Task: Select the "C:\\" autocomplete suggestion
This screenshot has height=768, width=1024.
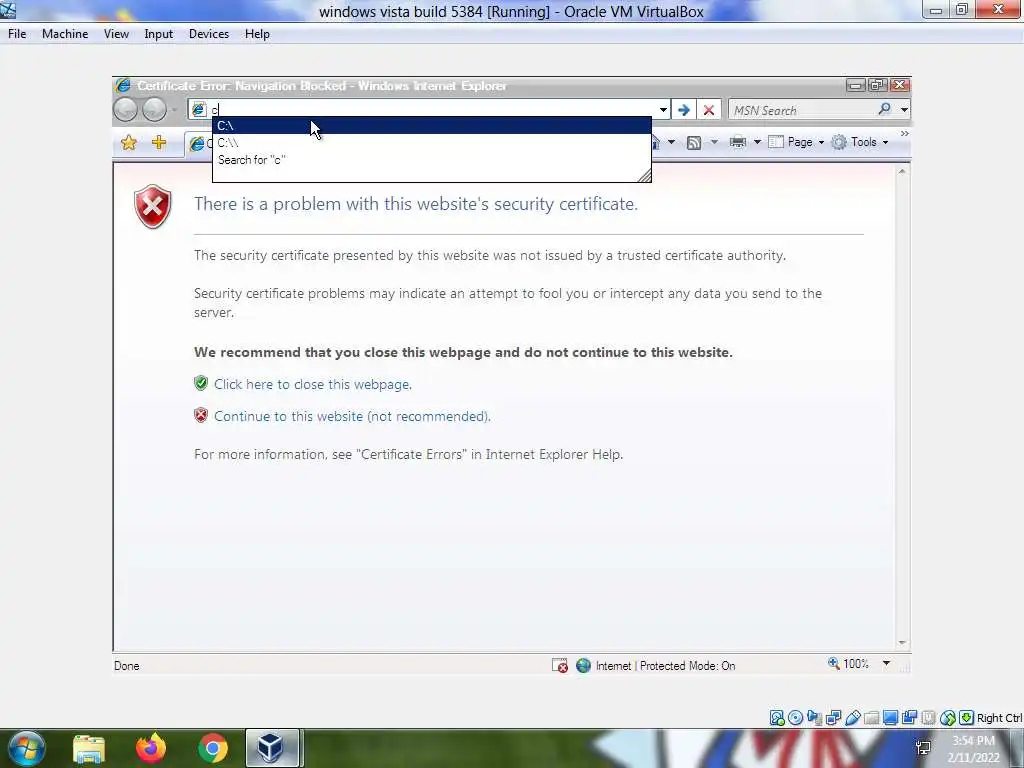Action: pyautogui.click(x=432, y=142)
